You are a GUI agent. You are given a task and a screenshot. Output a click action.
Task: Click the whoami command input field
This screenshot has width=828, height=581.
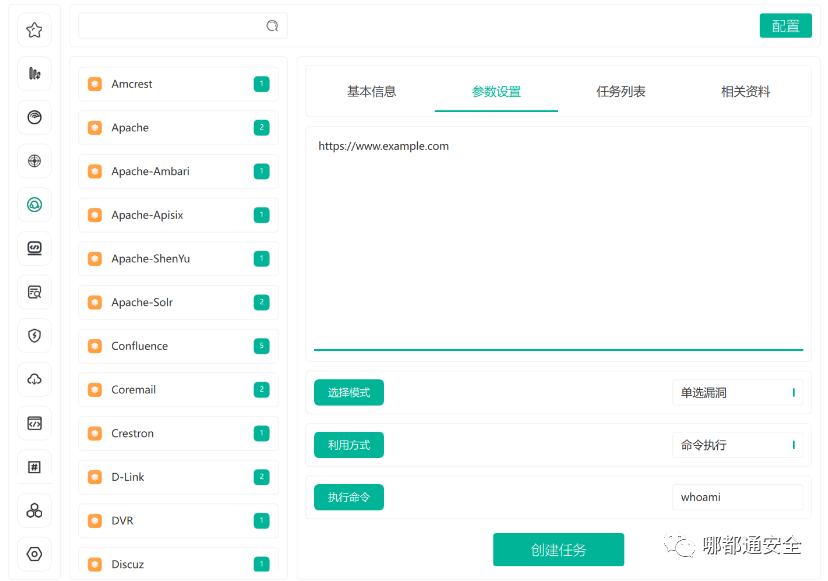[x=738, y=497]
